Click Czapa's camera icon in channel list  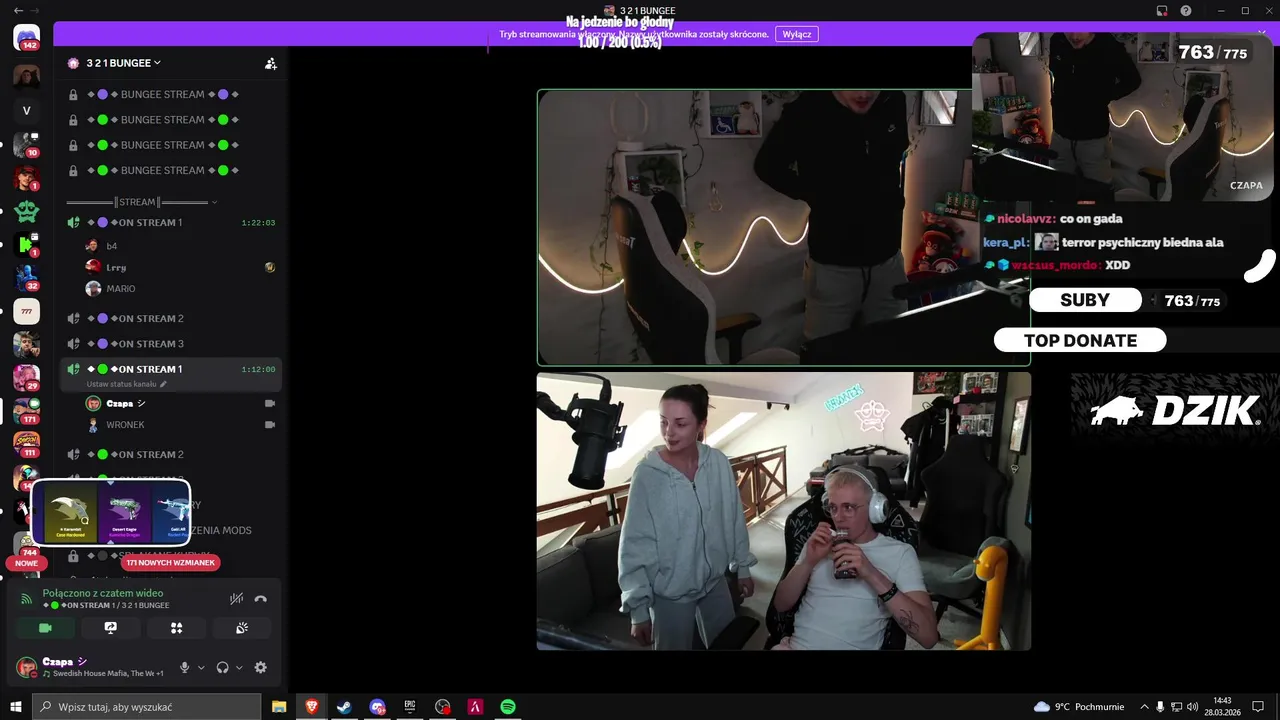[269, 403]
